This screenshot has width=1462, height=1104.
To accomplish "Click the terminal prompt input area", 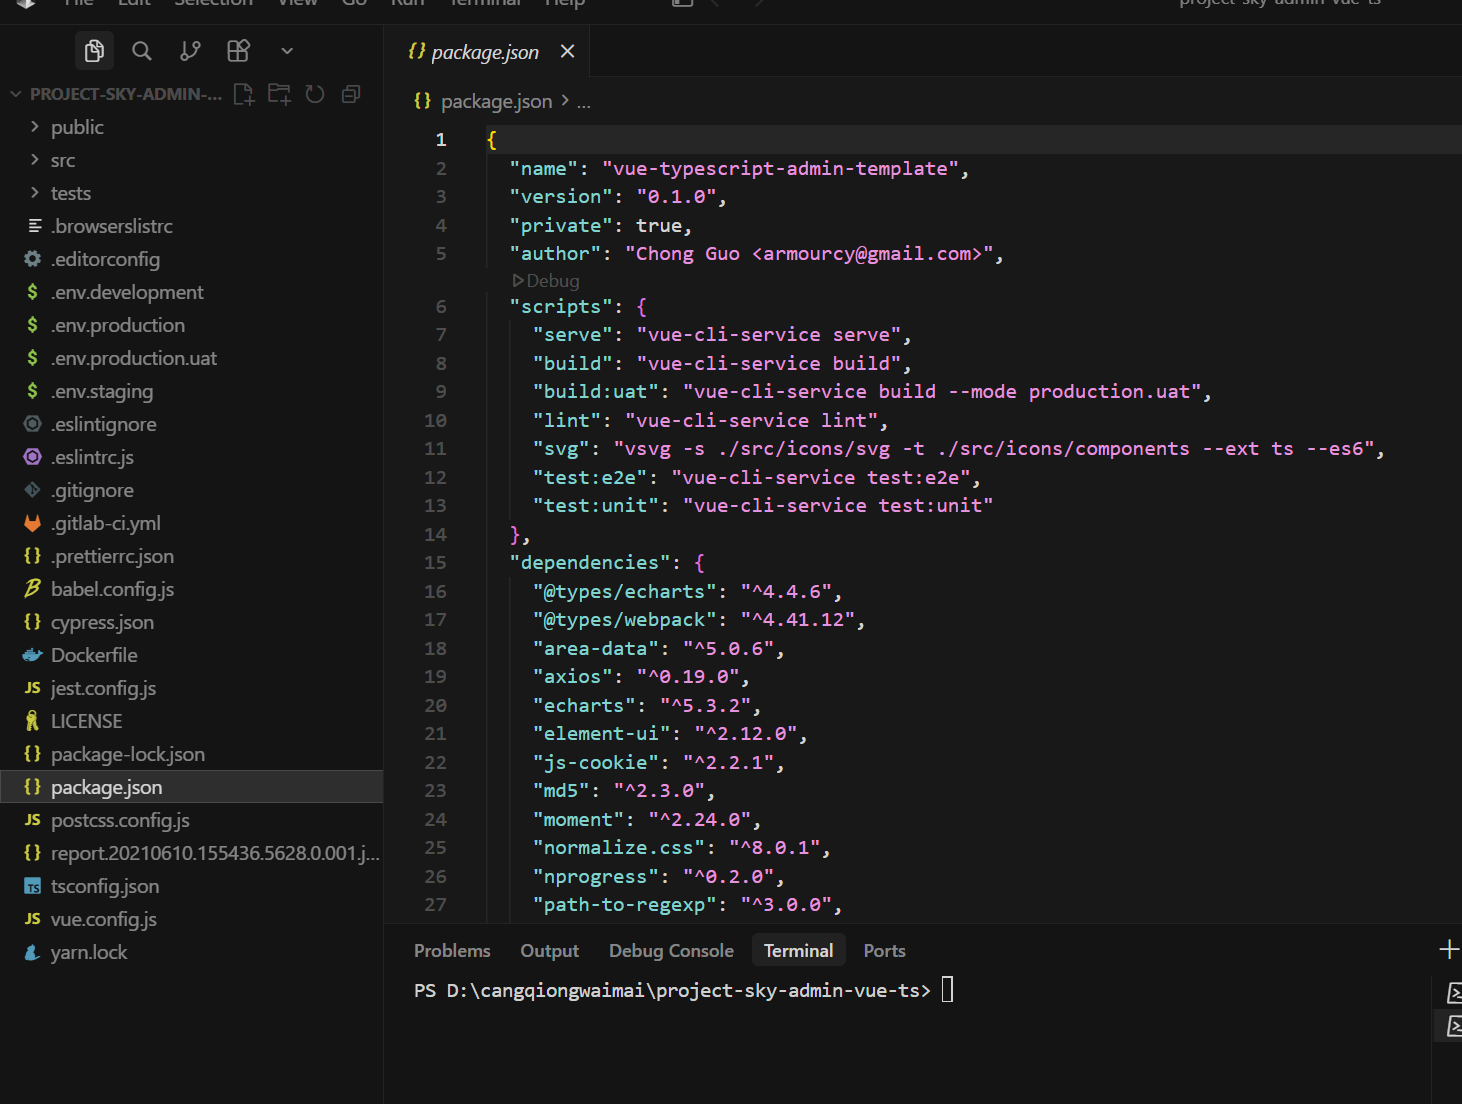I will (947, 990).
